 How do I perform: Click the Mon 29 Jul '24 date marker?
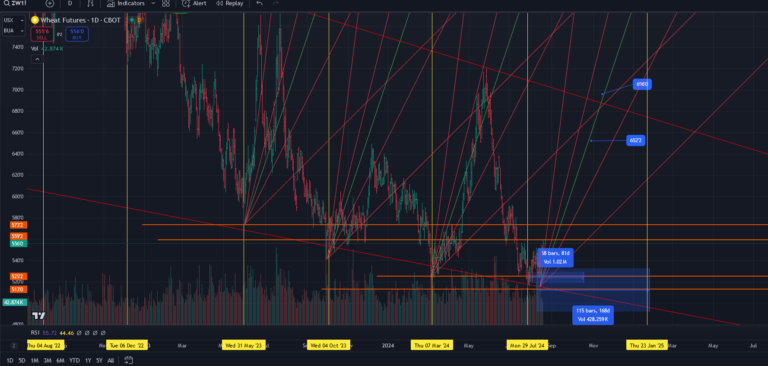pyautogui.click(x=527, y=345)
